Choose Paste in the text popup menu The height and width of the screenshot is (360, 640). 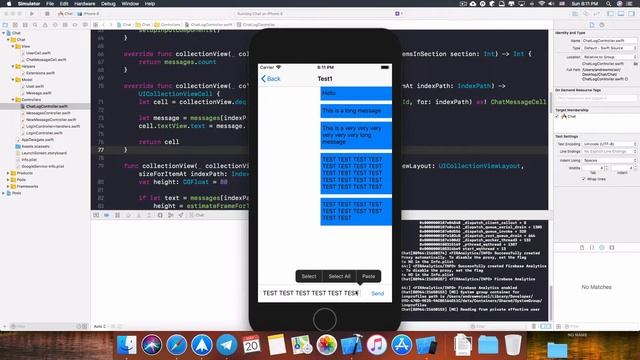(x=369, y=276)
